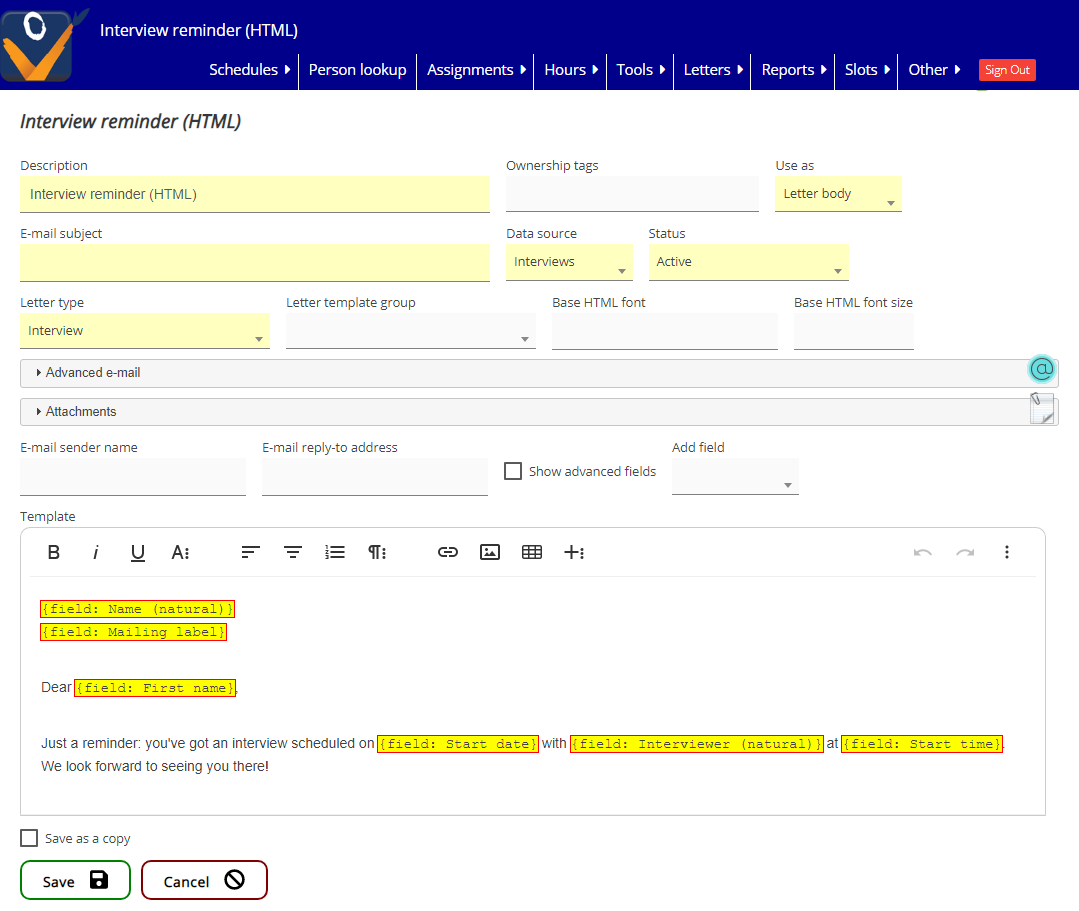The height and width of the screenshot is (911, 1079).
Task: Open the Assignments menu
Action: 476,70
